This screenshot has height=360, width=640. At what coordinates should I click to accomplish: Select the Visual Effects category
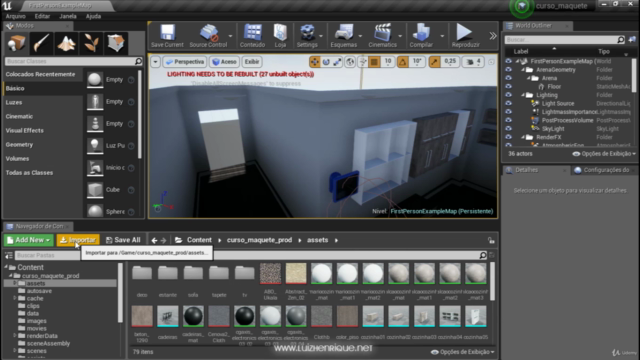point(24,131)
